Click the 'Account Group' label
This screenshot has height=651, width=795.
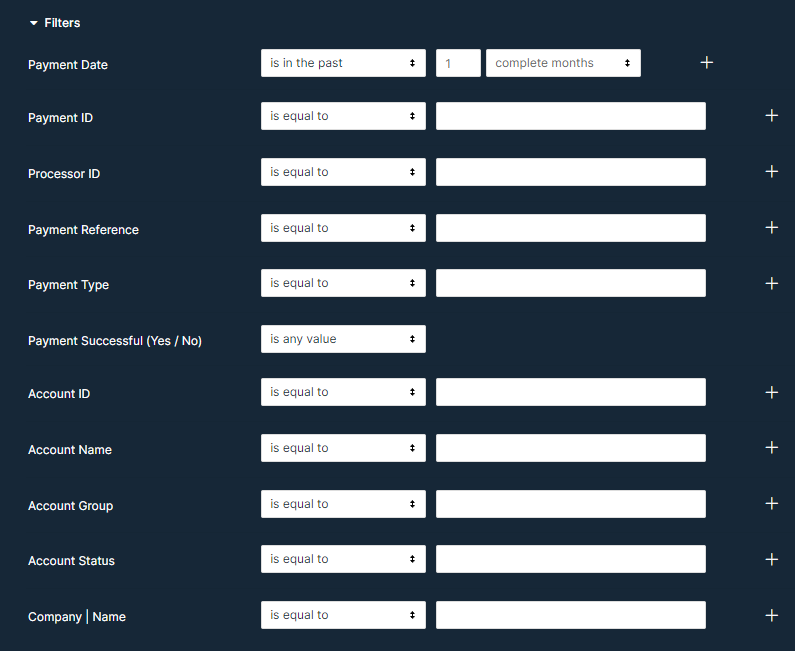pyautogui.click(x=70, y=505)
